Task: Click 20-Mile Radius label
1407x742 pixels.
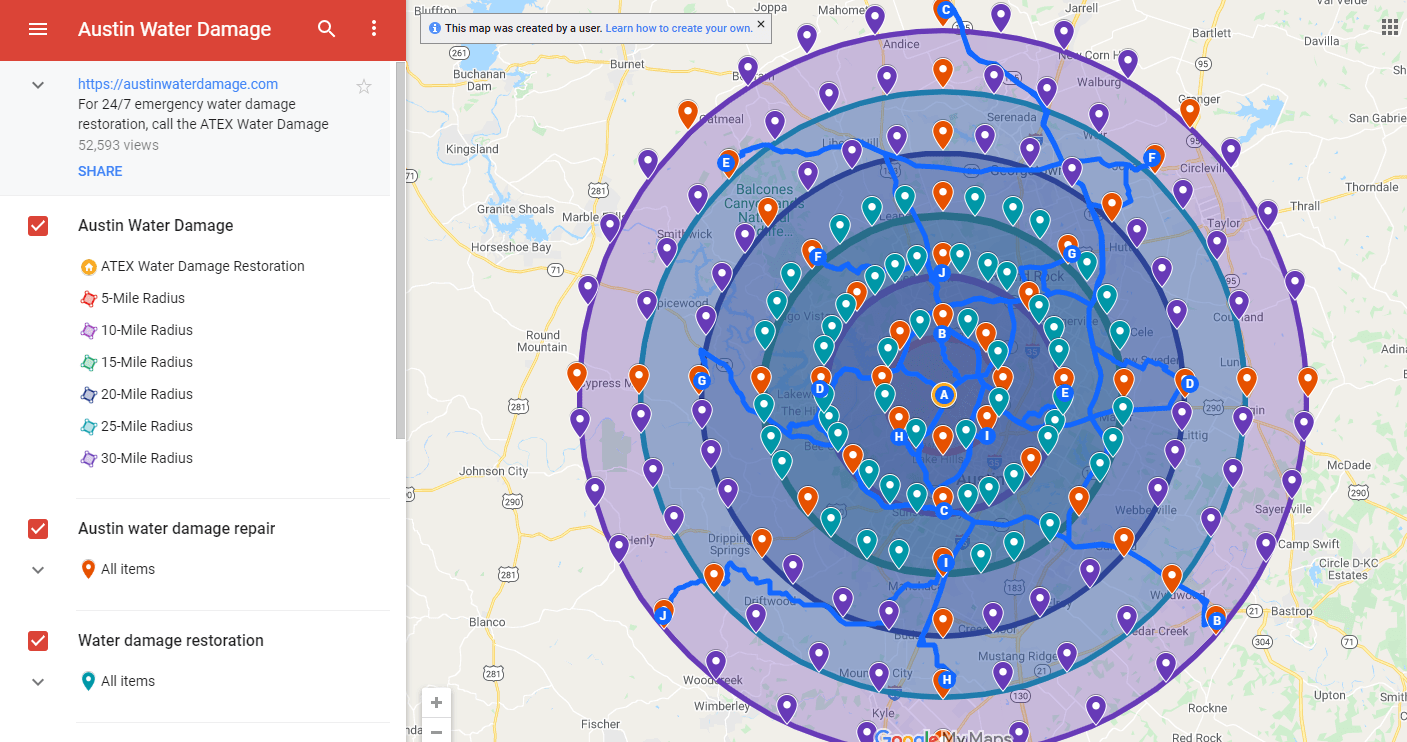Action: point(147,394)
